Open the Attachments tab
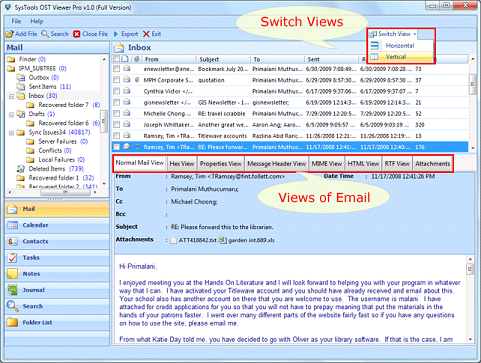481x363 pixels. (433, 164)
